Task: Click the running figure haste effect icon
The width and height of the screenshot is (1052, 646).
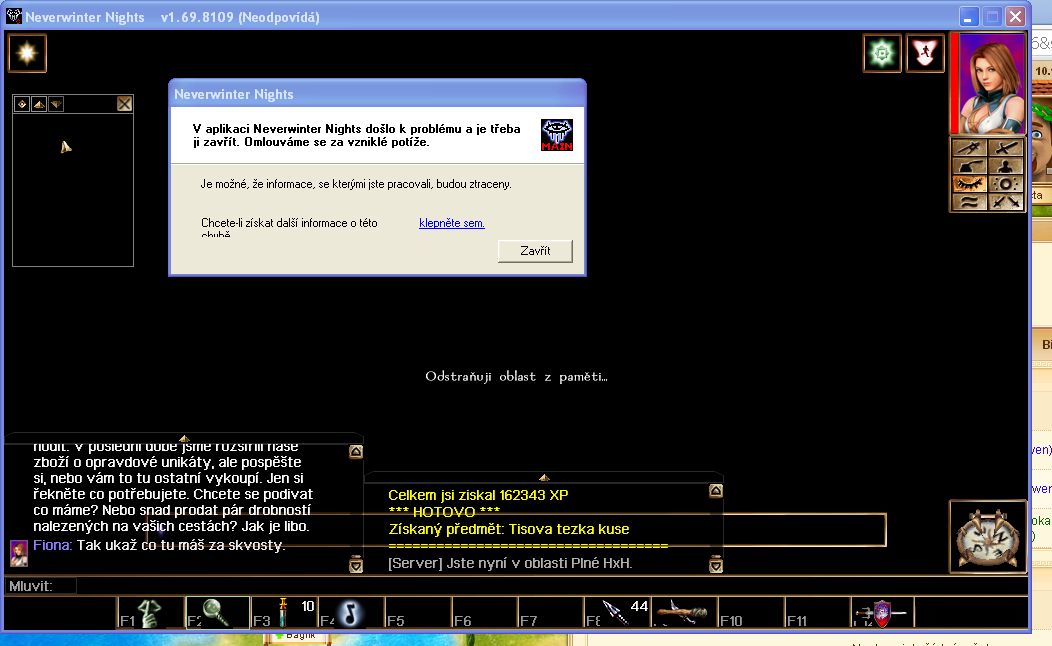Action: point(925,53)
